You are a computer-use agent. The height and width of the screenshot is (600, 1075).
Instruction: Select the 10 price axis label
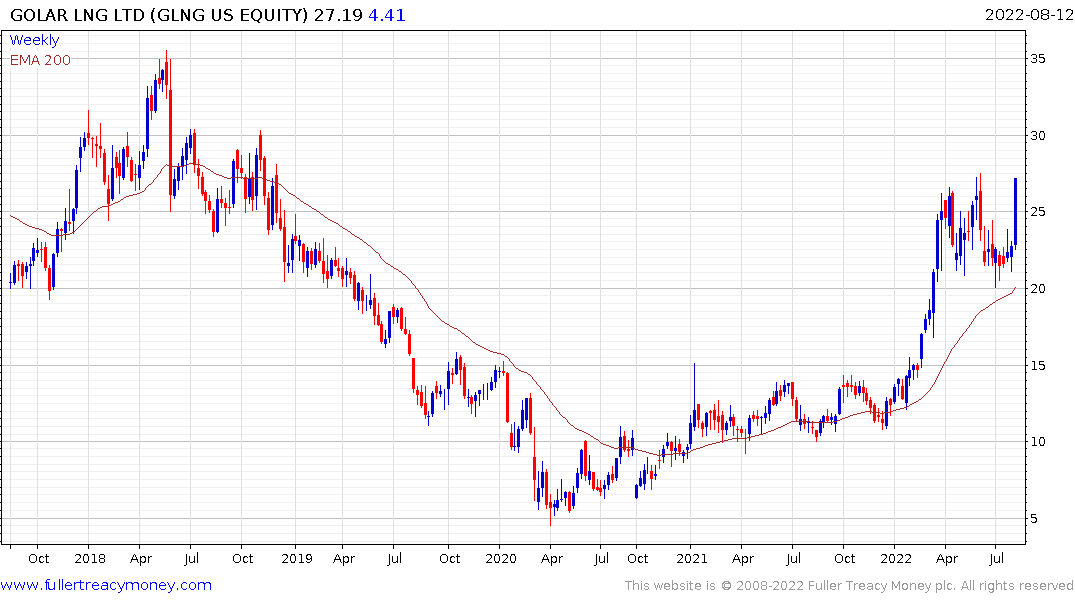pos(1037,442)
